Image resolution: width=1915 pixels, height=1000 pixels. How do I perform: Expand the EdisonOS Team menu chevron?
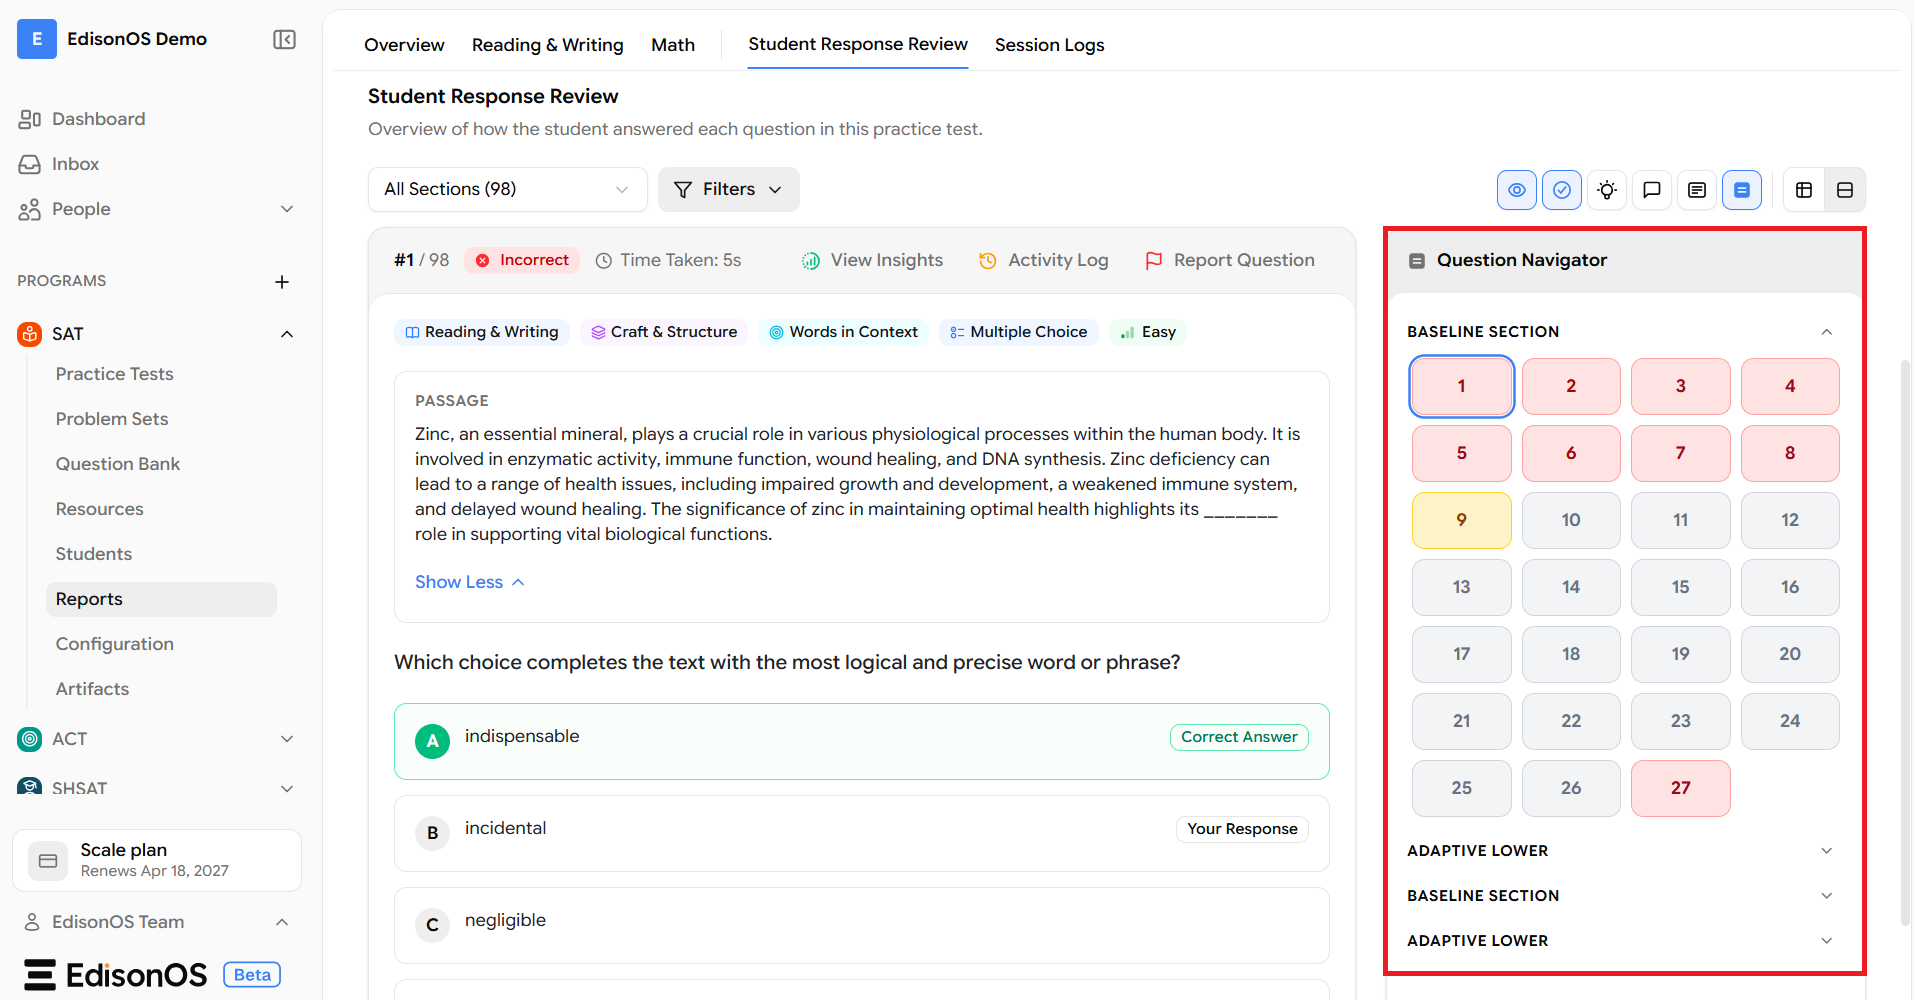tap(282, 922)
